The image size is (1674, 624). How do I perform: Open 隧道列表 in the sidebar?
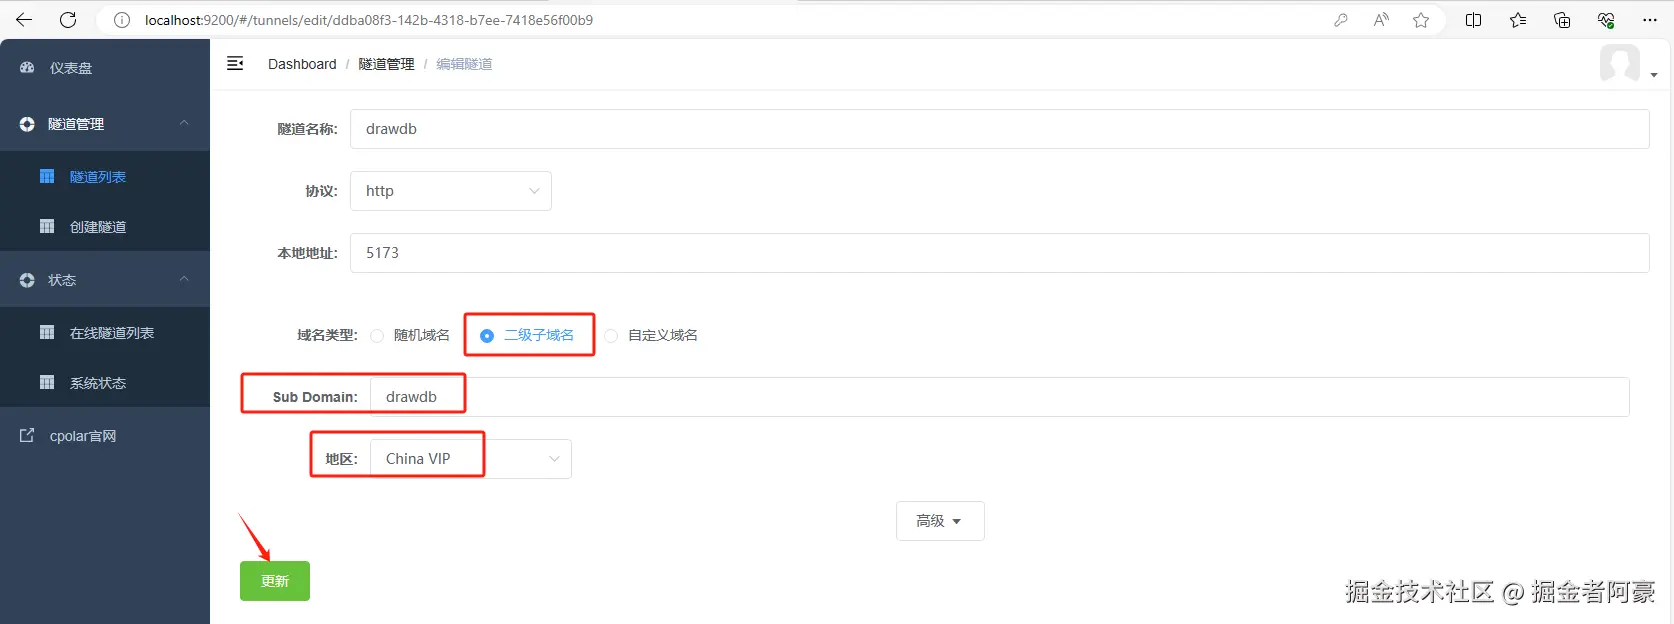click(x=98, y=177)
